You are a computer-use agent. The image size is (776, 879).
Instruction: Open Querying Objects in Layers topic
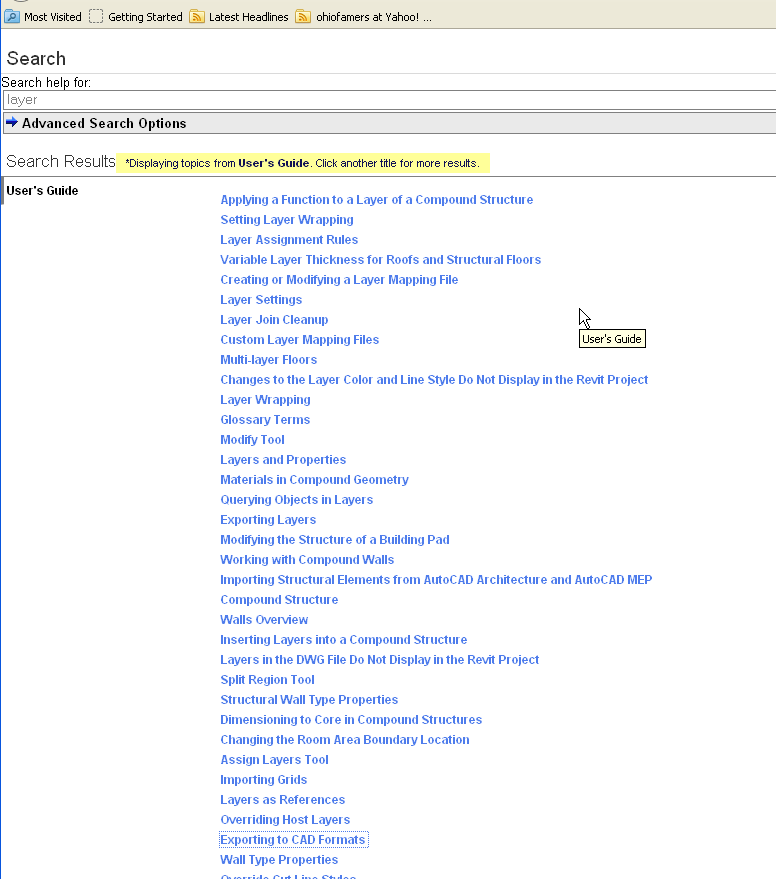pos(296,499)
